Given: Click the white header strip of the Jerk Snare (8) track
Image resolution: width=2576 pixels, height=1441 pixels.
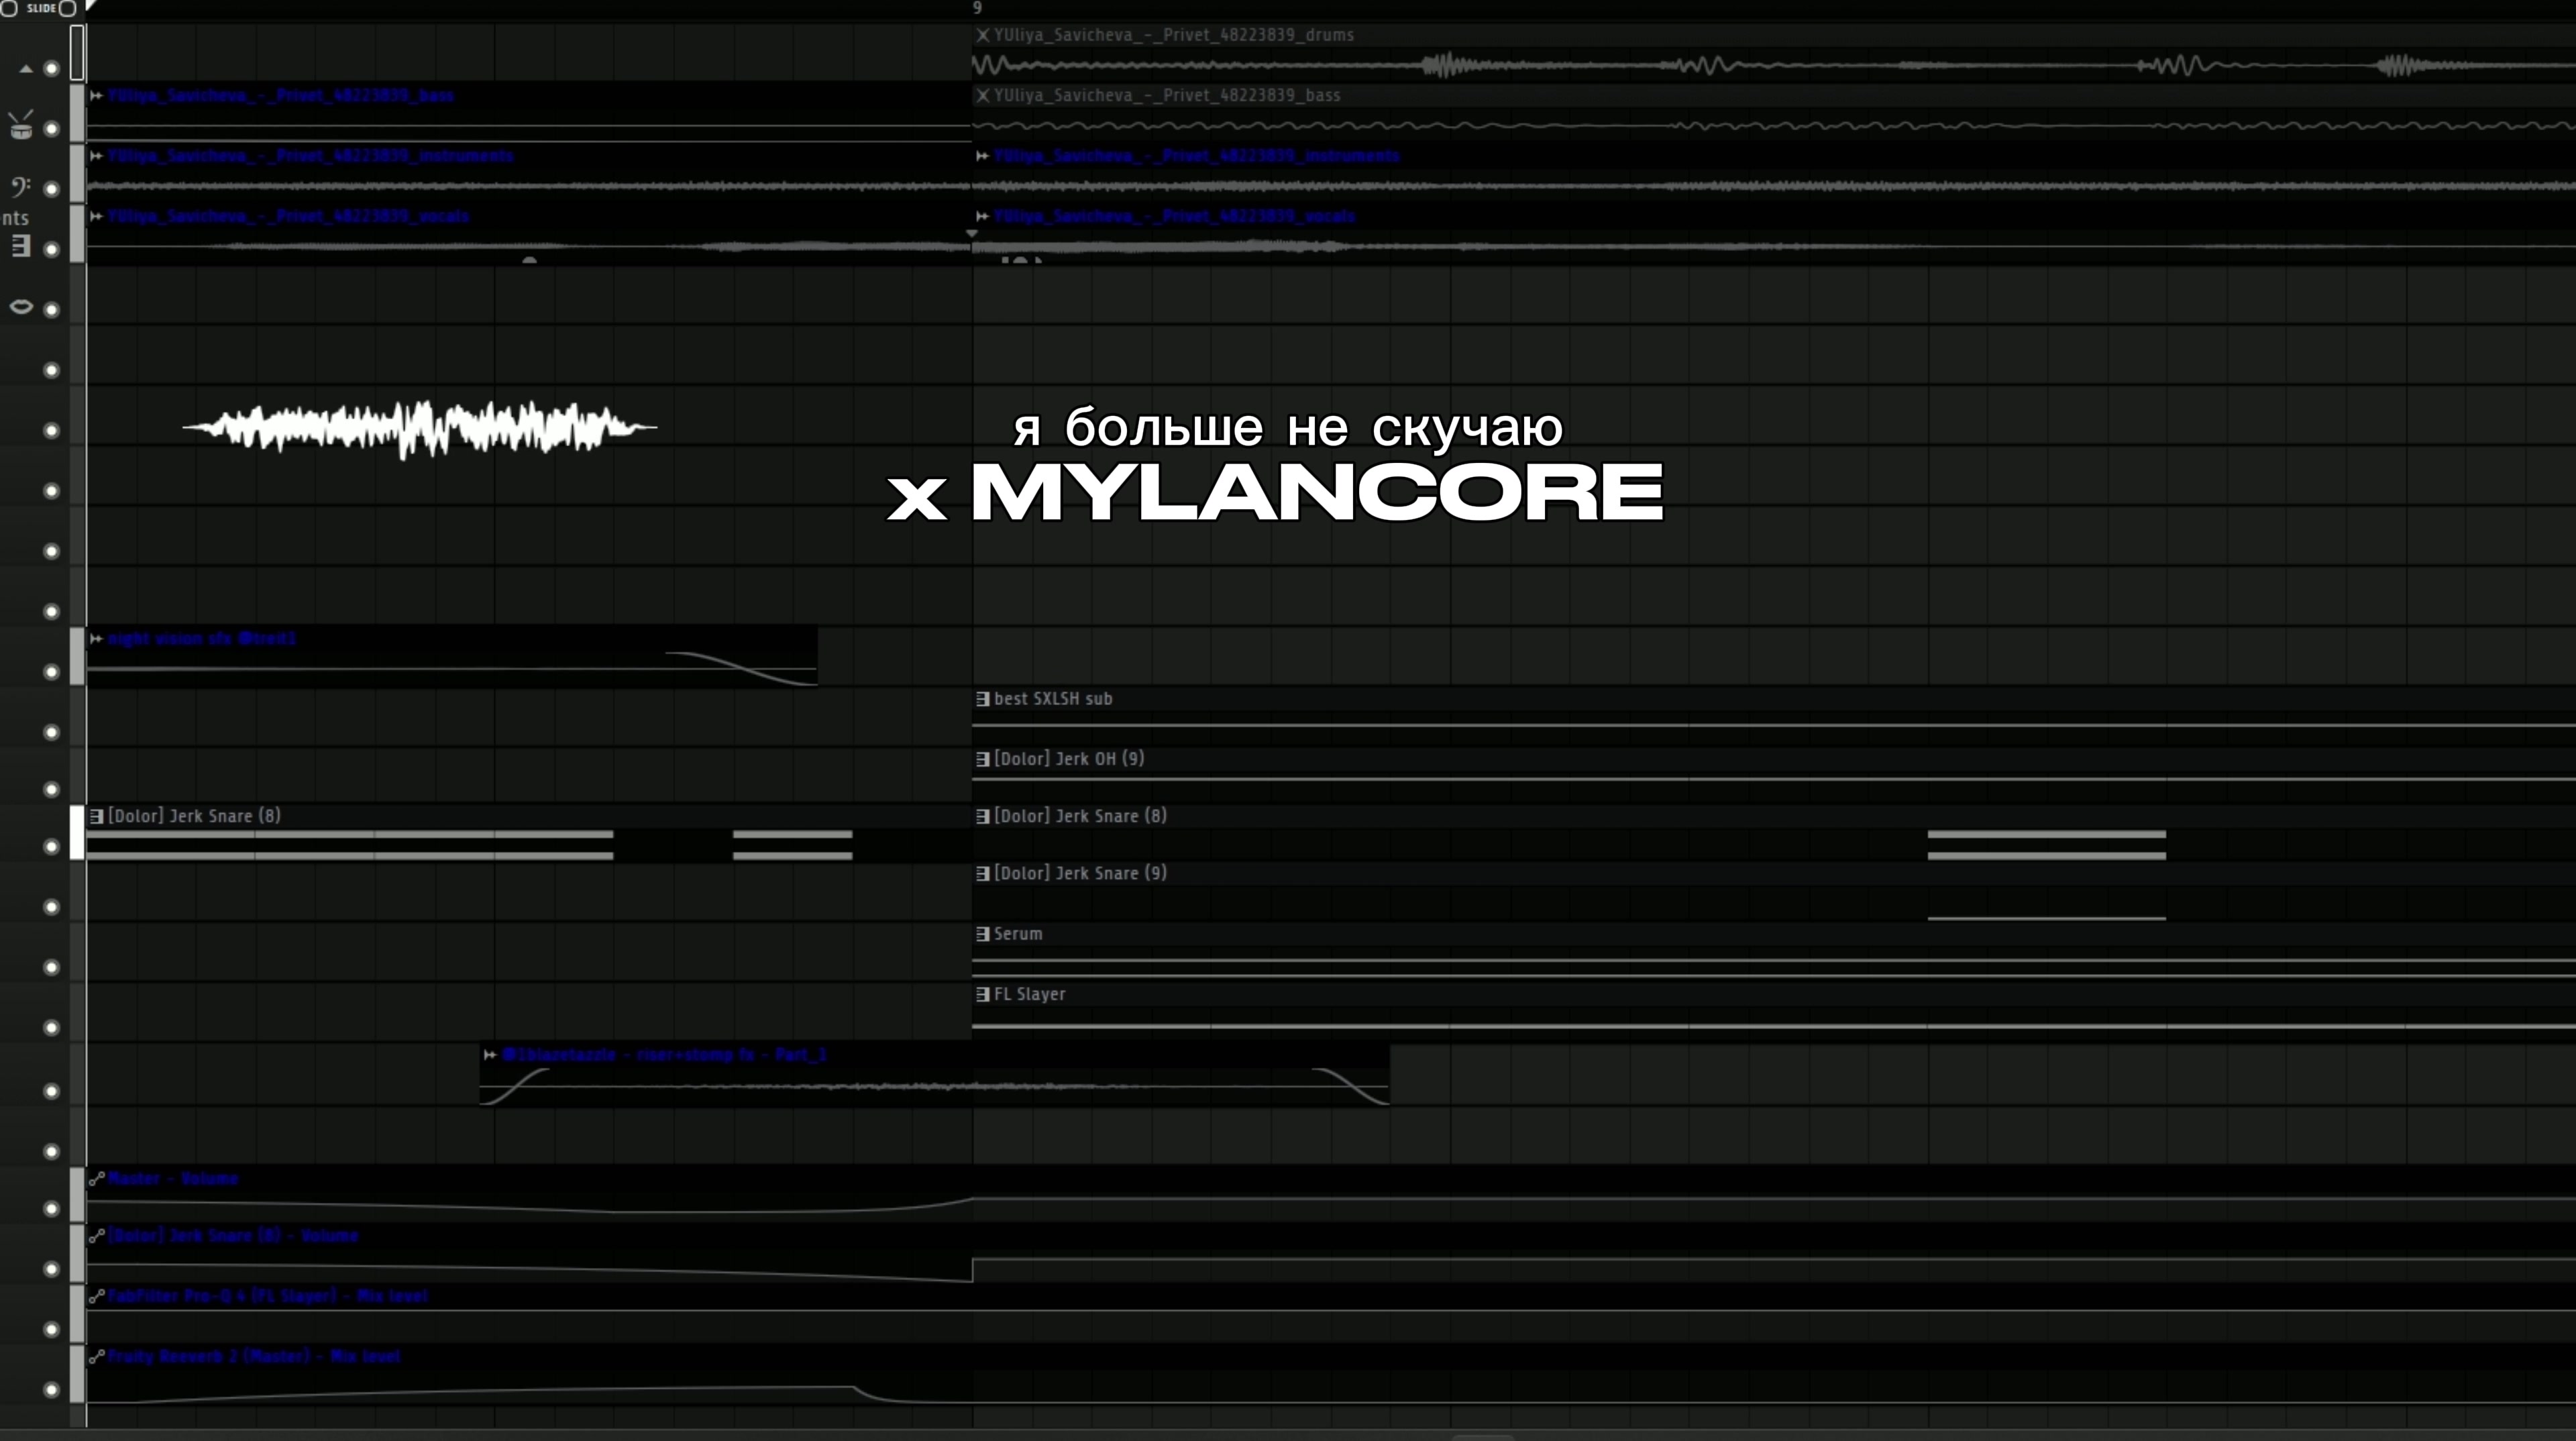Looking at the screenshot, I should point(77,833).
